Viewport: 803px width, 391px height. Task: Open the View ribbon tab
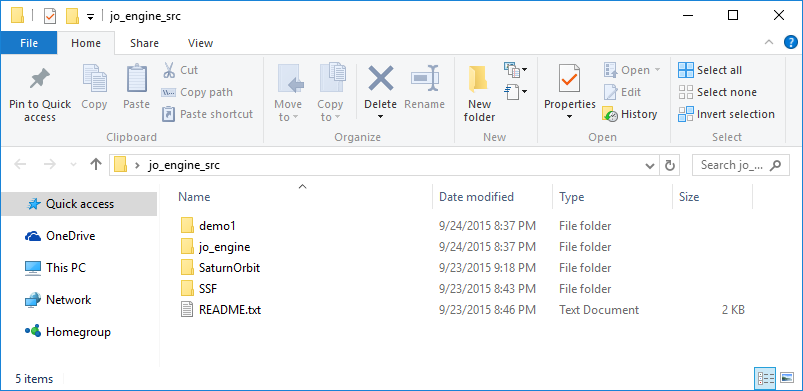click(200, 44)
